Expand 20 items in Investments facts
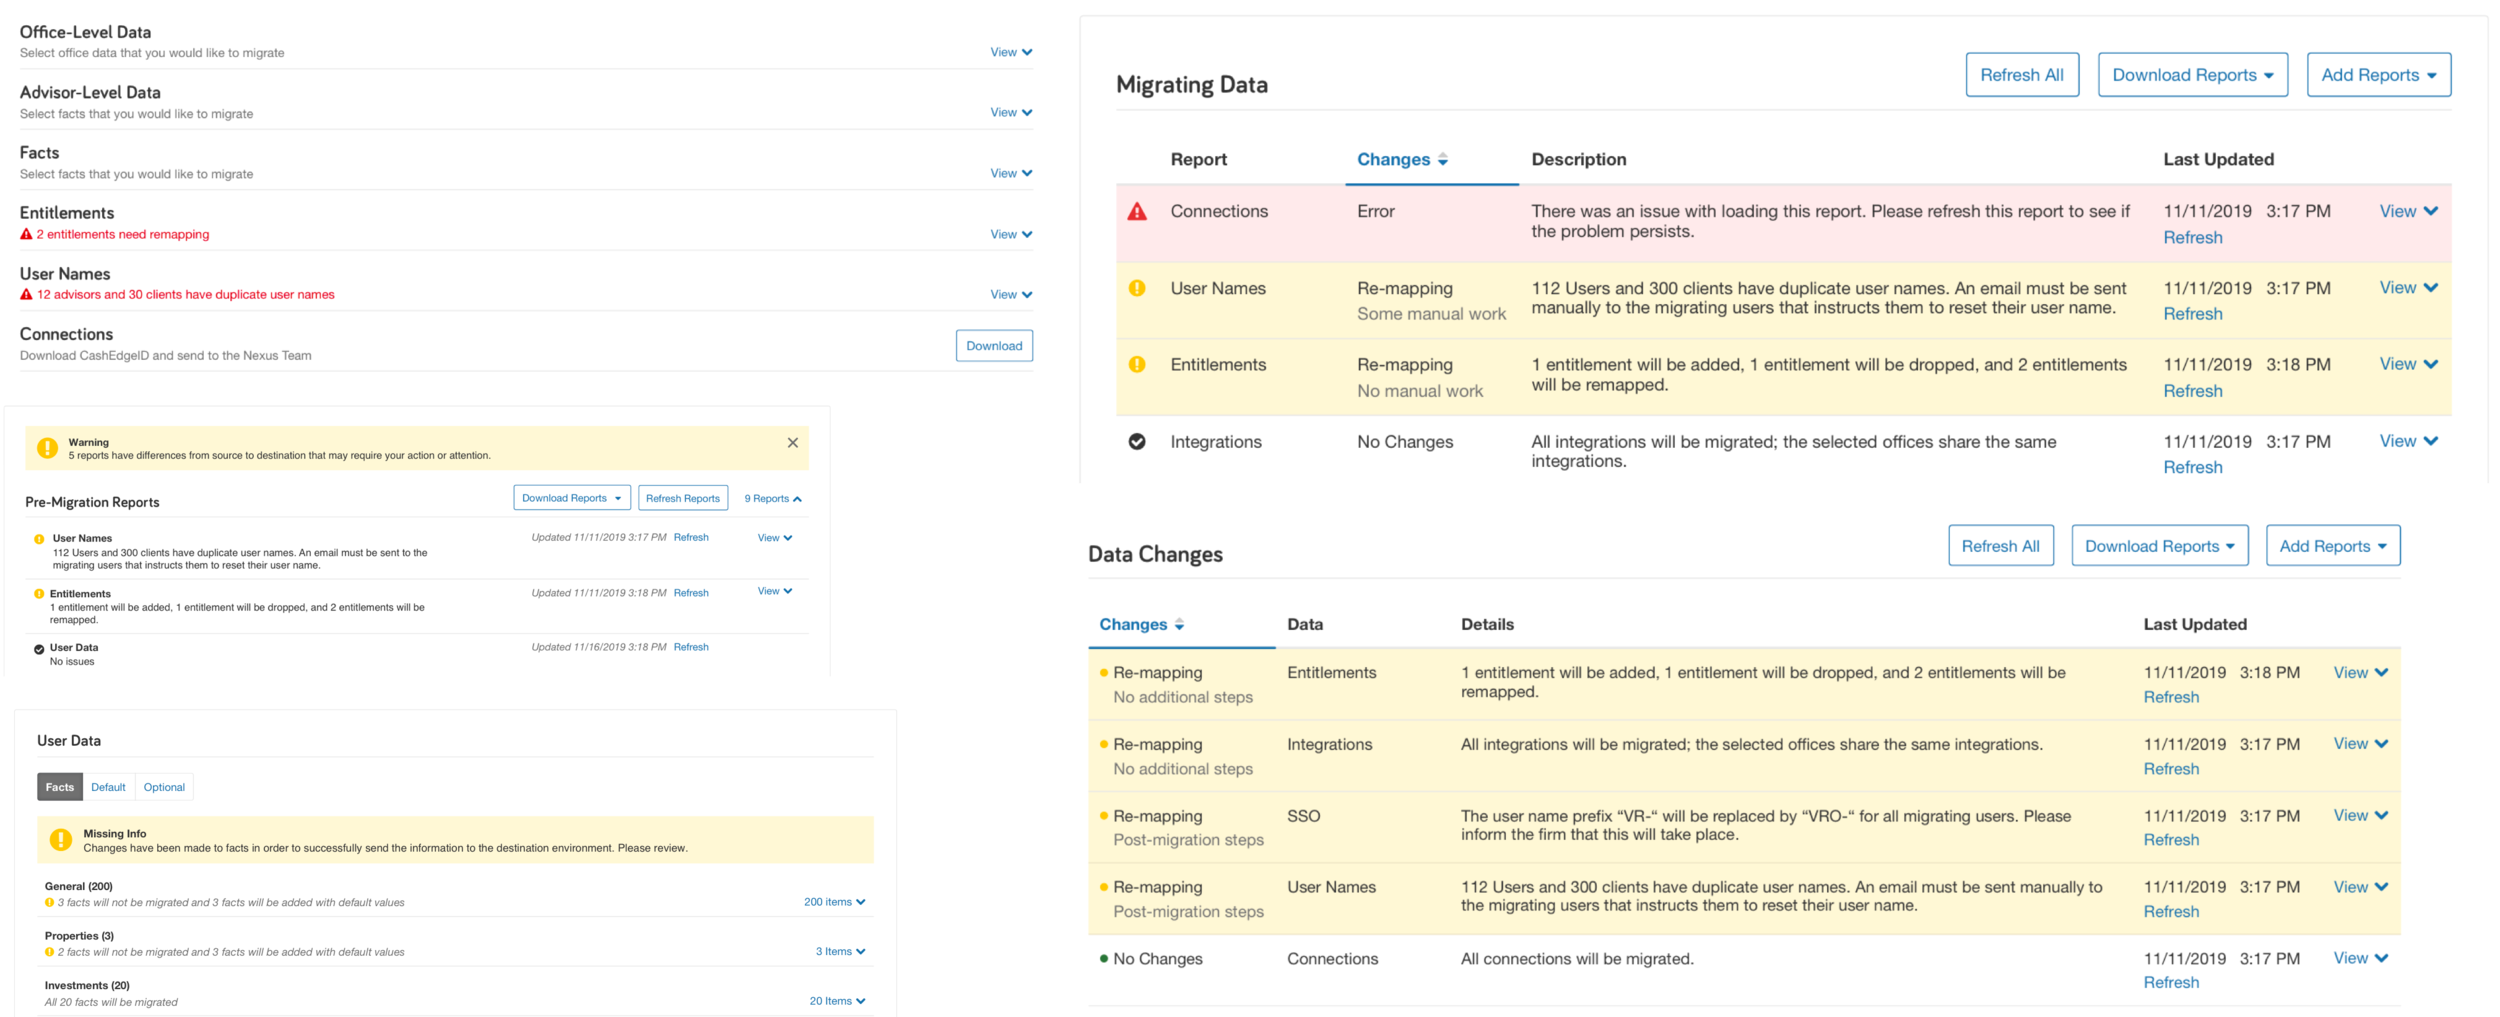 [x=837, y=1001]
